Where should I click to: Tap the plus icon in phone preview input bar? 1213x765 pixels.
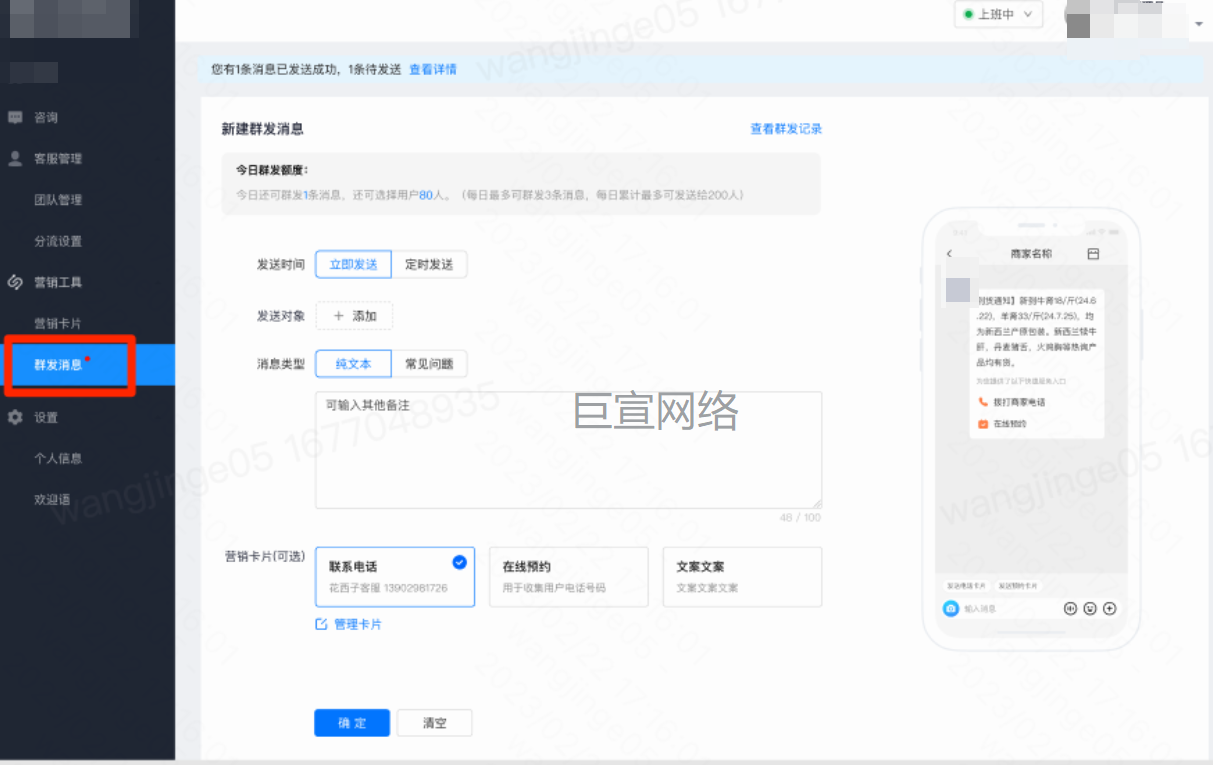click(x=1109, y=608)
